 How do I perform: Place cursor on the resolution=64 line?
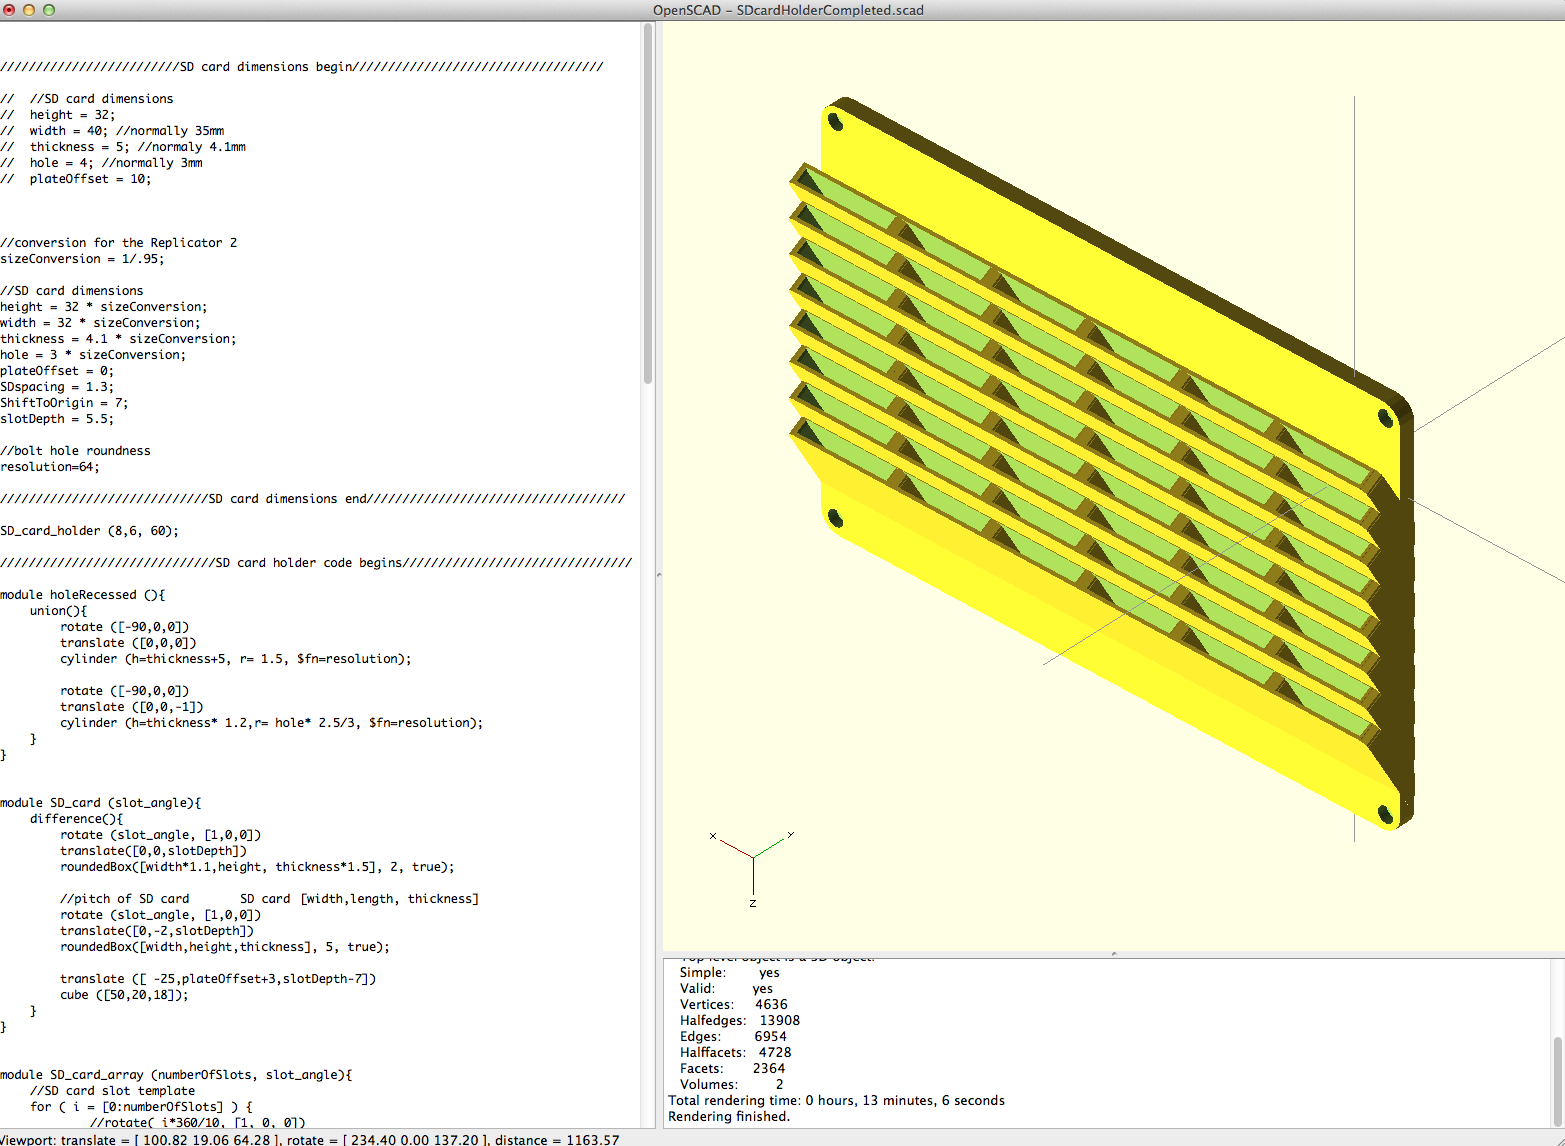(x=50, y=467)
